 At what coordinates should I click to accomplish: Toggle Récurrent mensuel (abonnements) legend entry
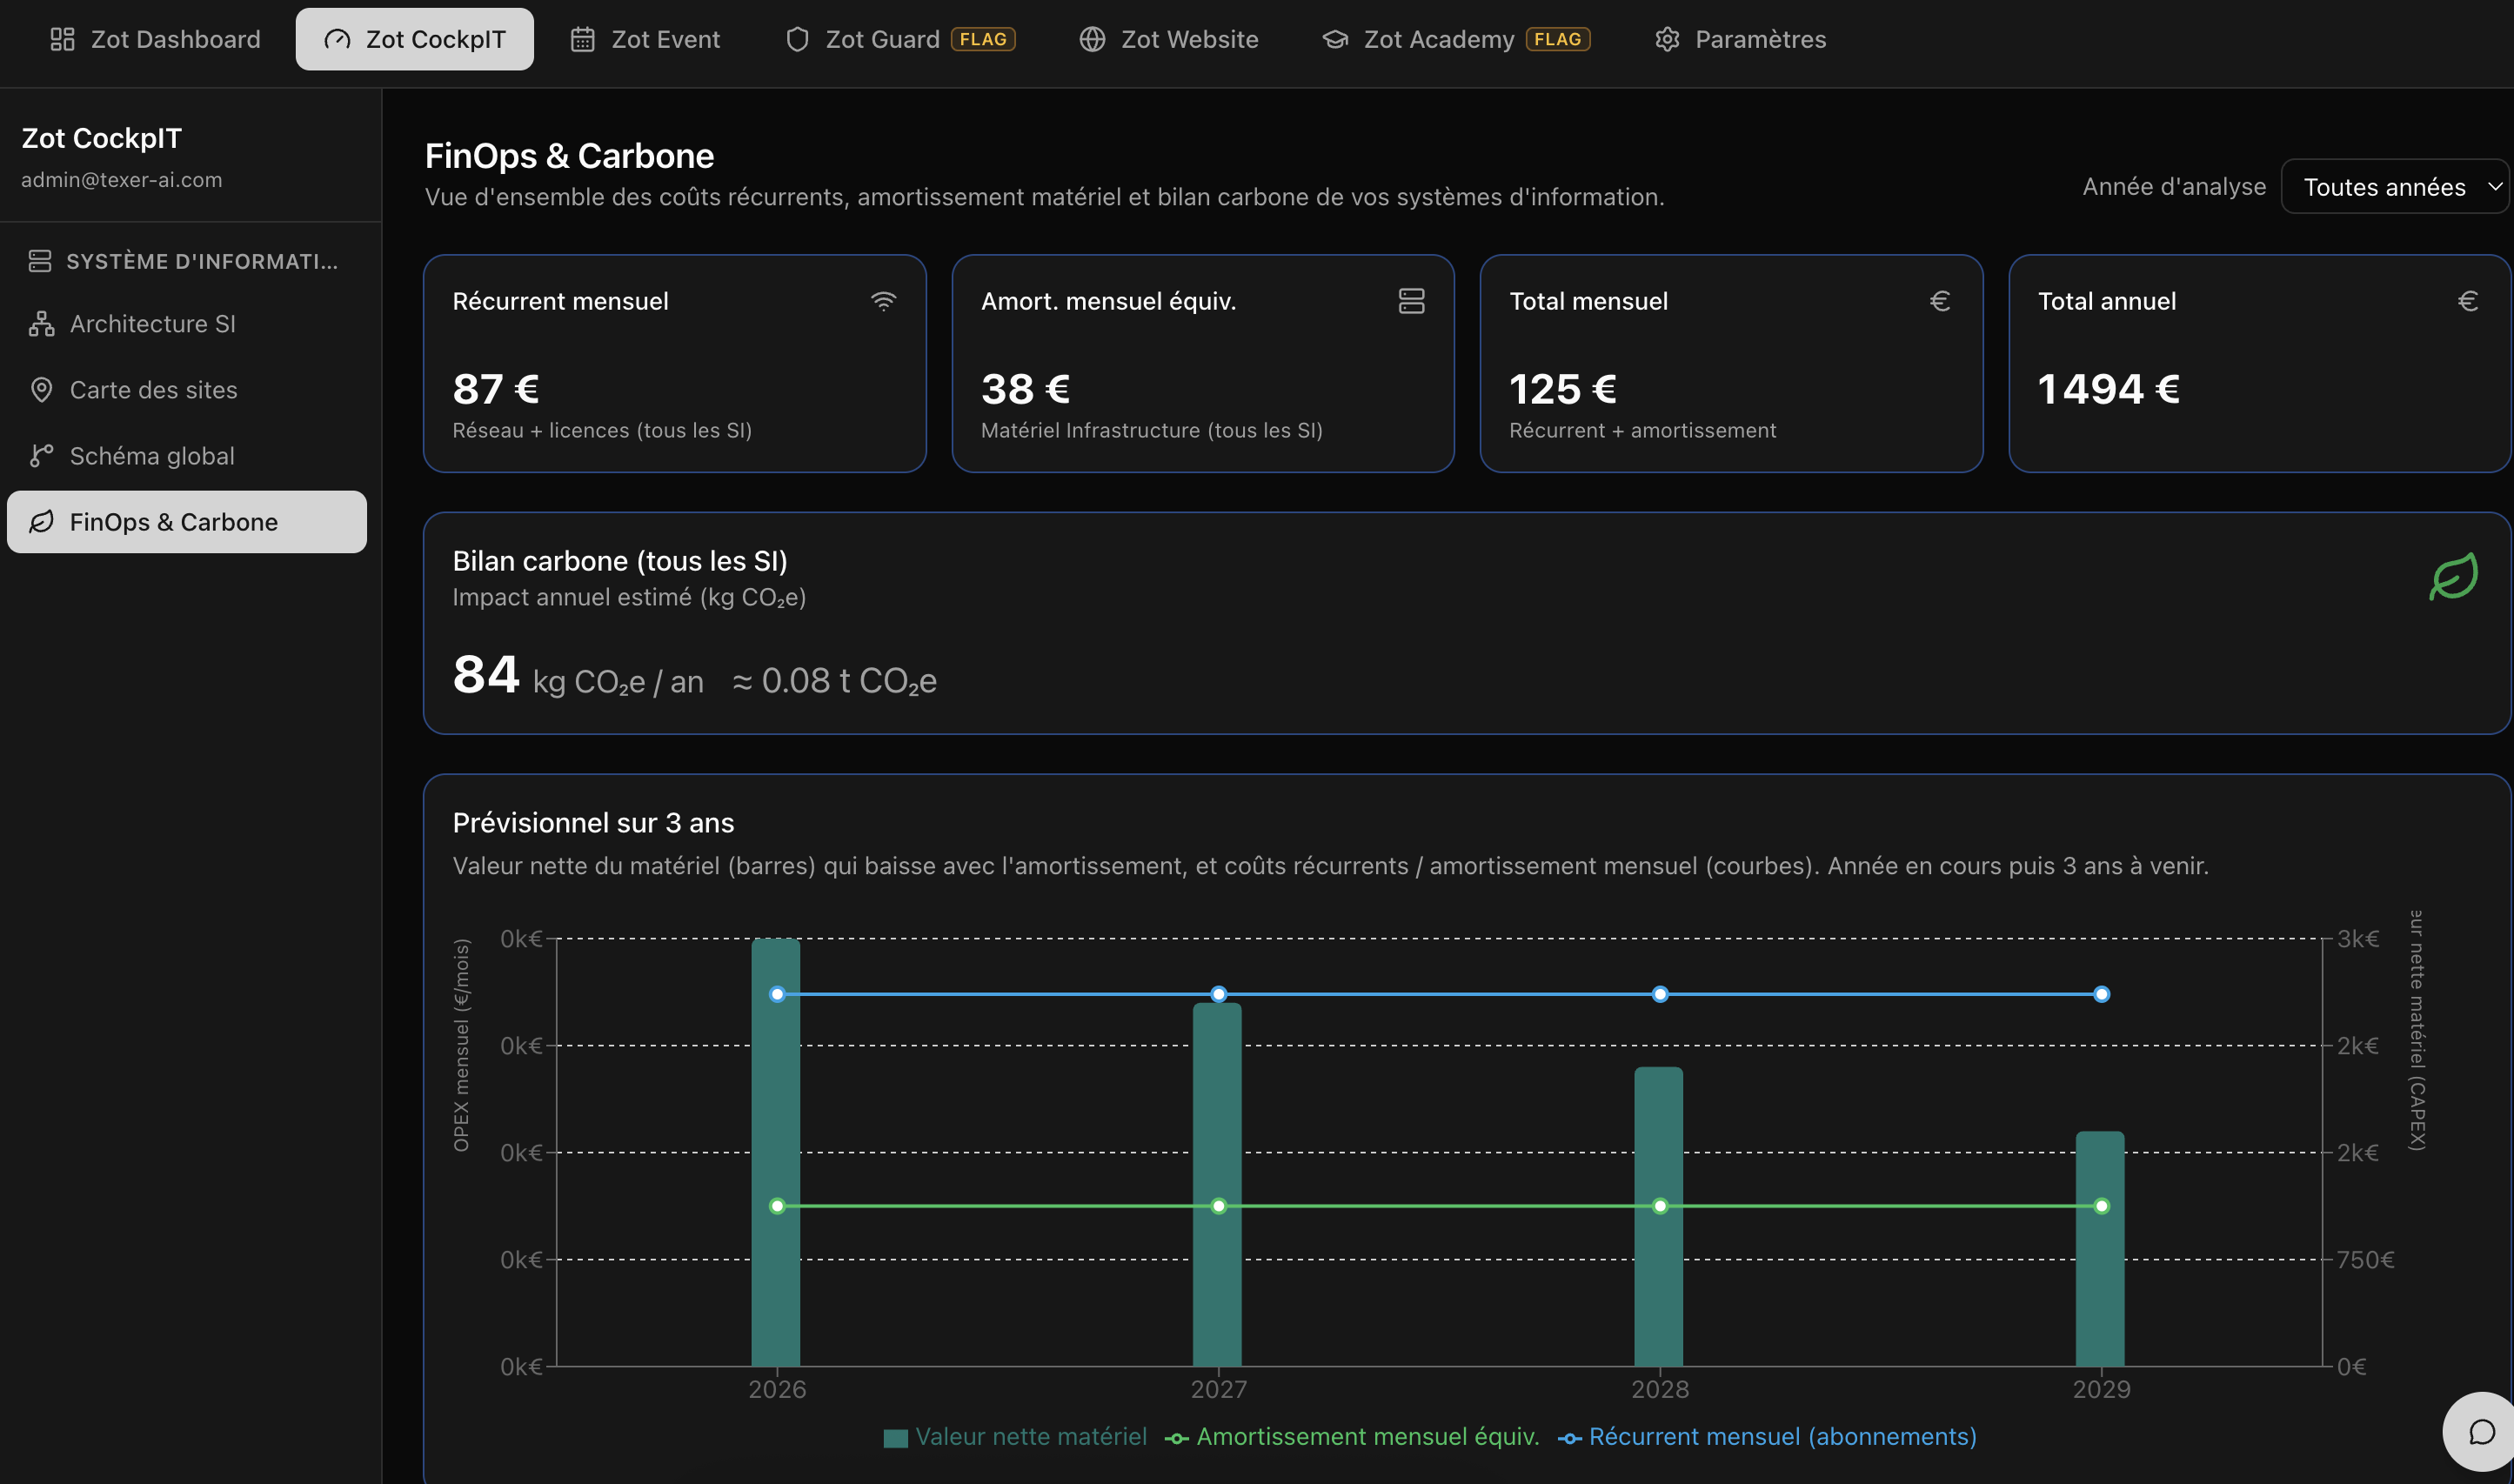[x=1767, y=1437]
